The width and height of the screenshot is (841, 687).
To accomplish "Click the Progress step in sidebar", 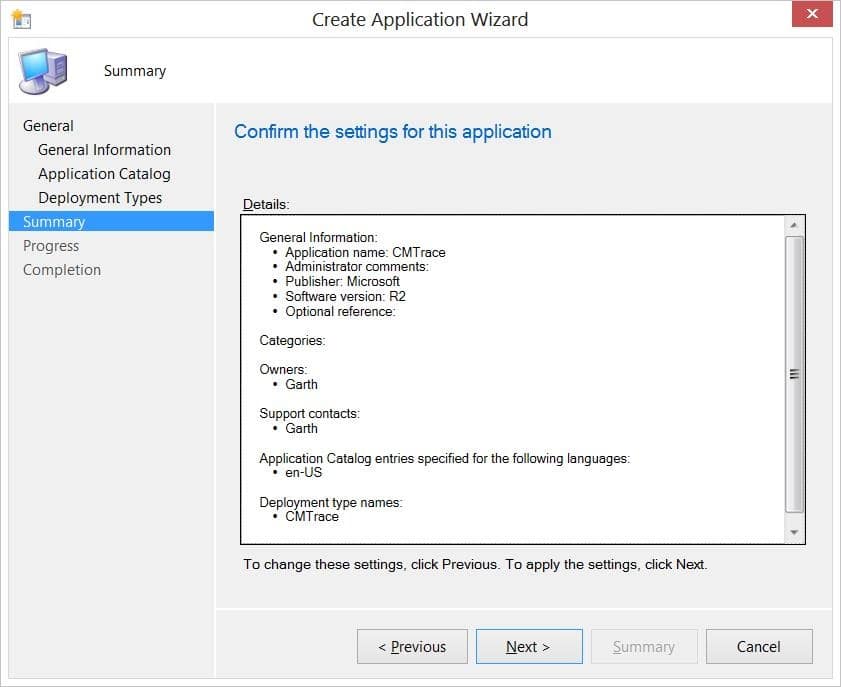I will (x=51, y=246).
